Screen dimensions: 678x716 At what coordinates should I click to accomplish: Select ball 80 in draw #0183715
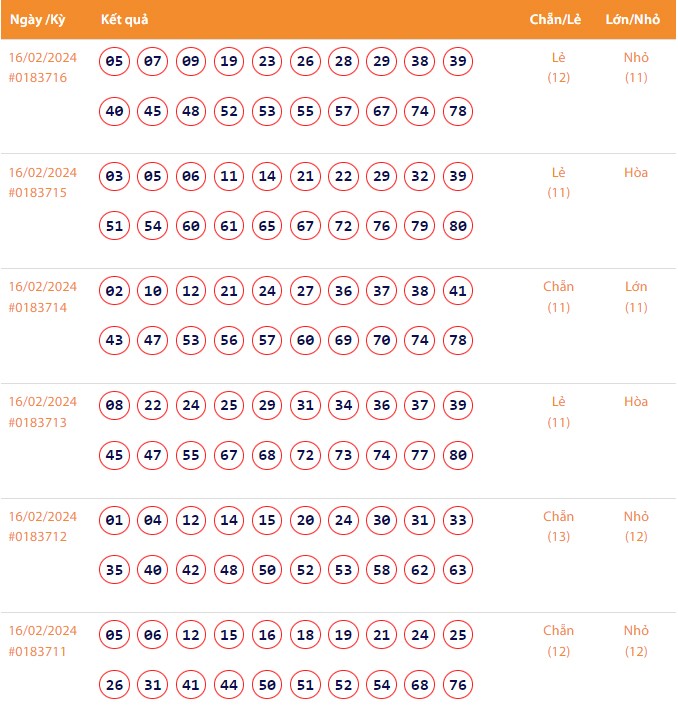pyautogui.click(x=458, y=226)
